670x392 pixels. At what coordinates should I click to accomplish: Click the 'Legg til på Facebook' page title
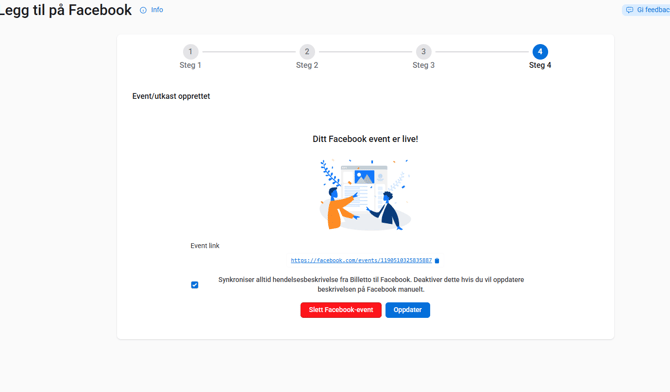[65, 10]
